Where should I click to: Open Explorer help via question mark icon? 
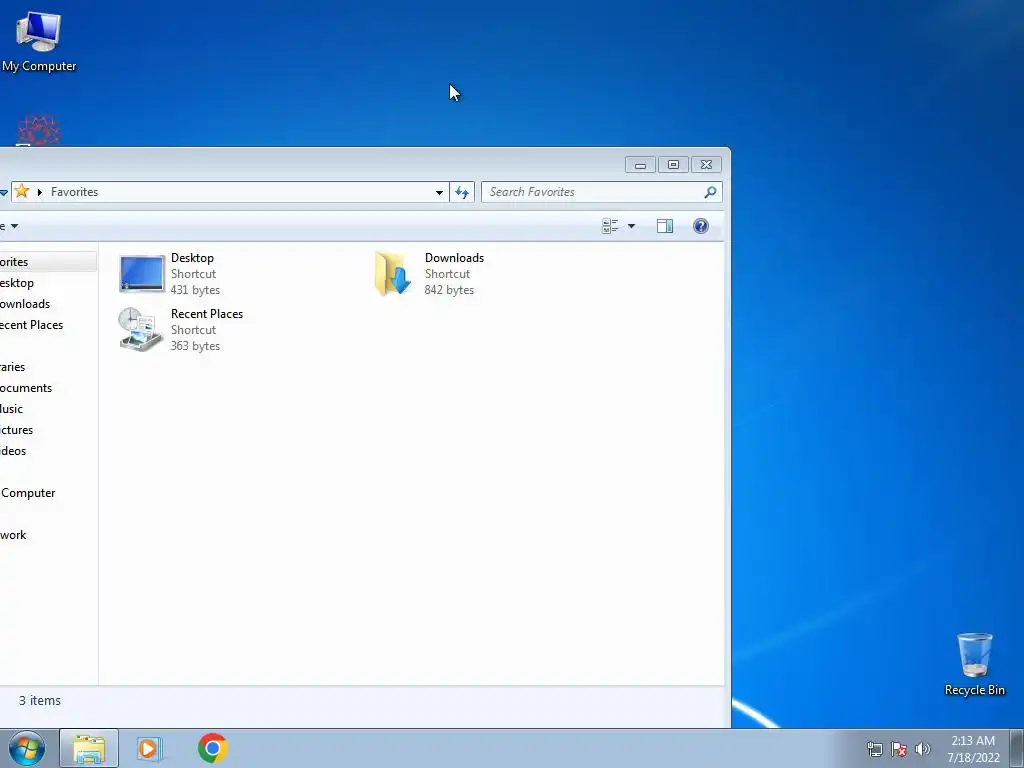coord(701,226)
